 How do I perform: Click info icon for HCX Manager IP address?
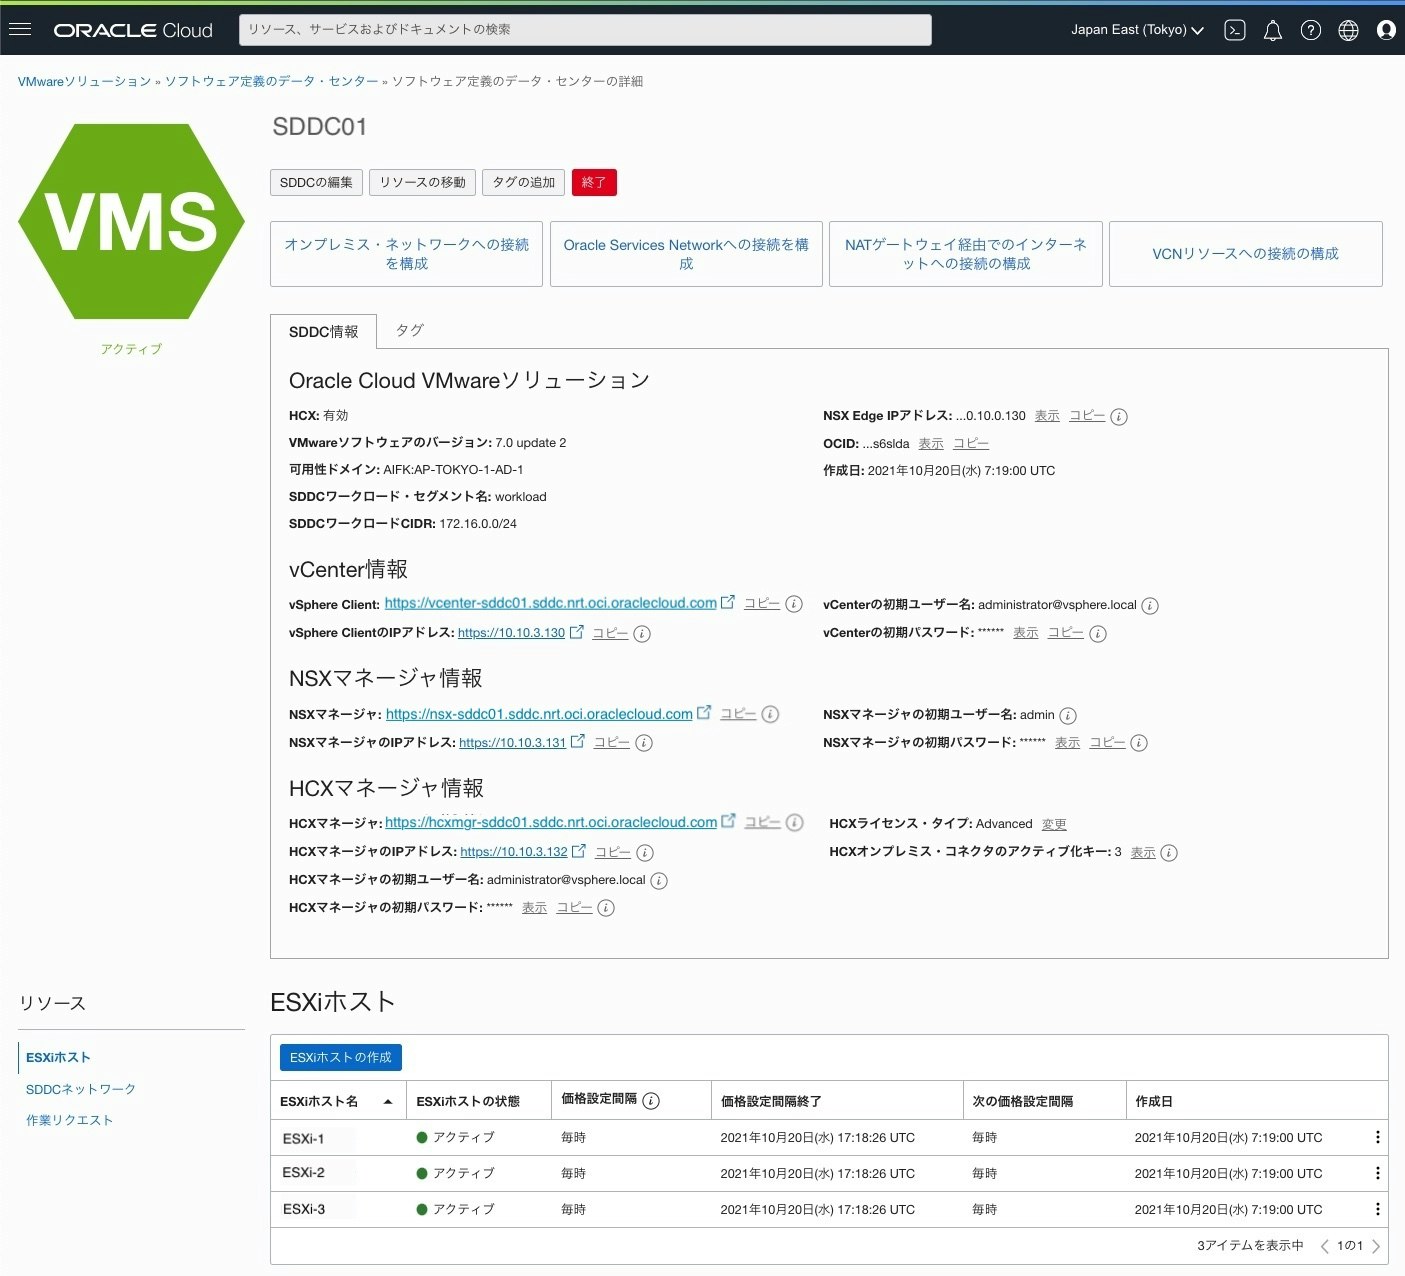pyautogui.click(x=645, y=853)
